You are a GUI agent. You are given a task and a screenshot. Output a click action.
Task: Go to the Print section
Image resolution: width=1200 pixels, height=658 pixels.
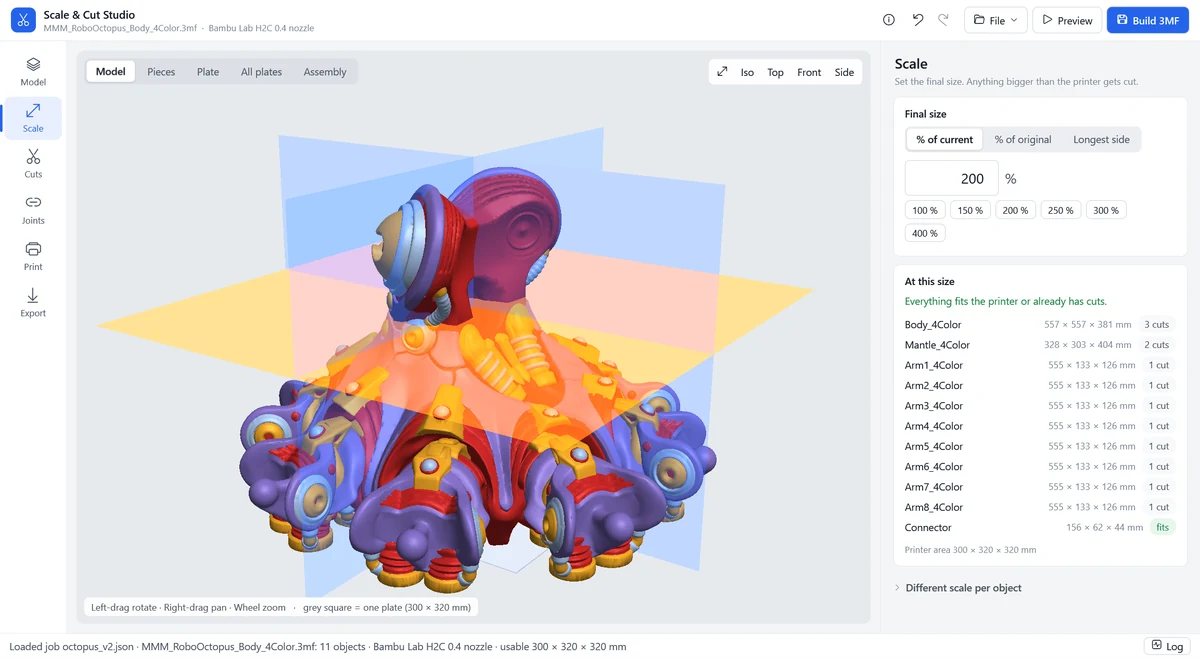tap(33, 256)
